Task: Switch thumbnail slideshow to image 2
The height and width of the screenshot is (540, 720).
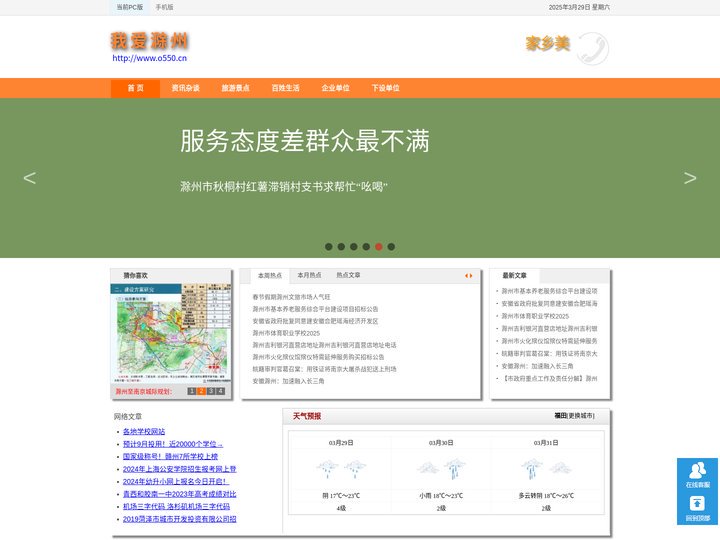Action: point(201,391)
